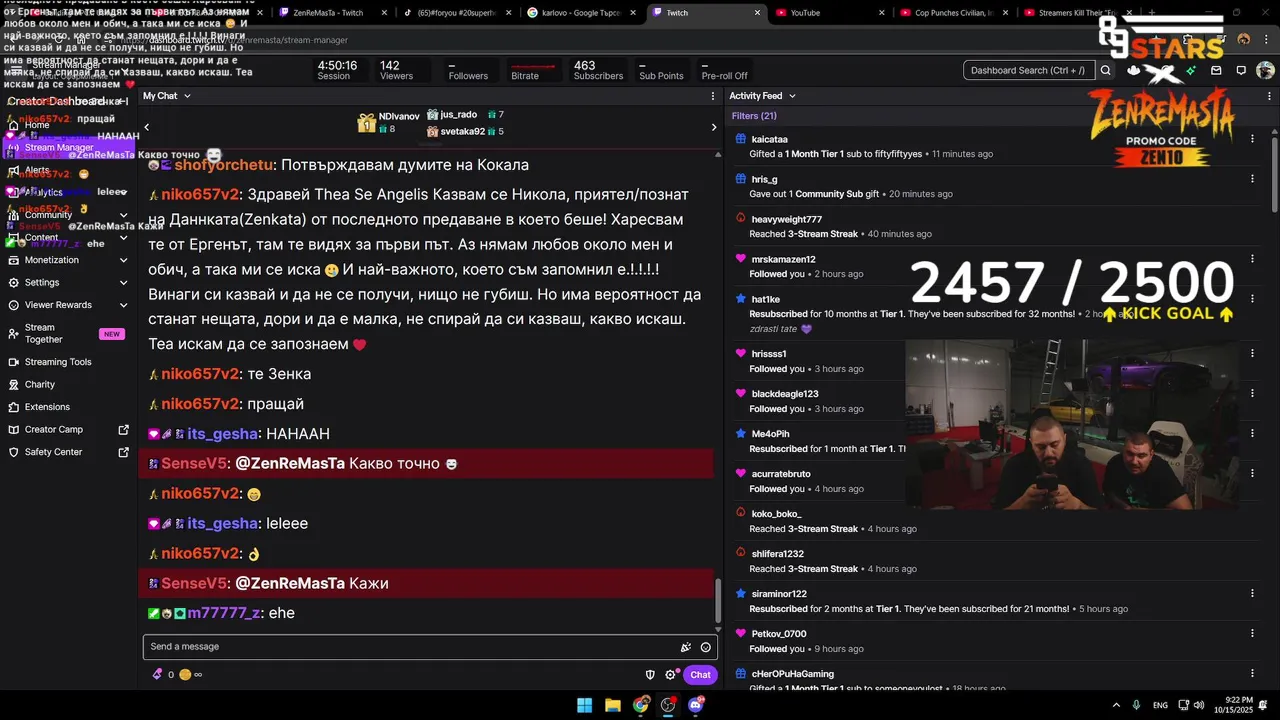Open My Chat panel three-dot menu
This screenshot has height=720, width=1280.
713,96
